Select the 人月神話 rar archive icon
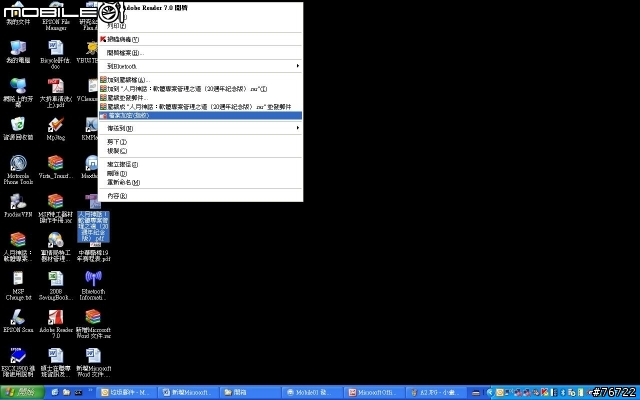Image resolution: width=640 pixels, height=400 pixels. coord(18,247)
